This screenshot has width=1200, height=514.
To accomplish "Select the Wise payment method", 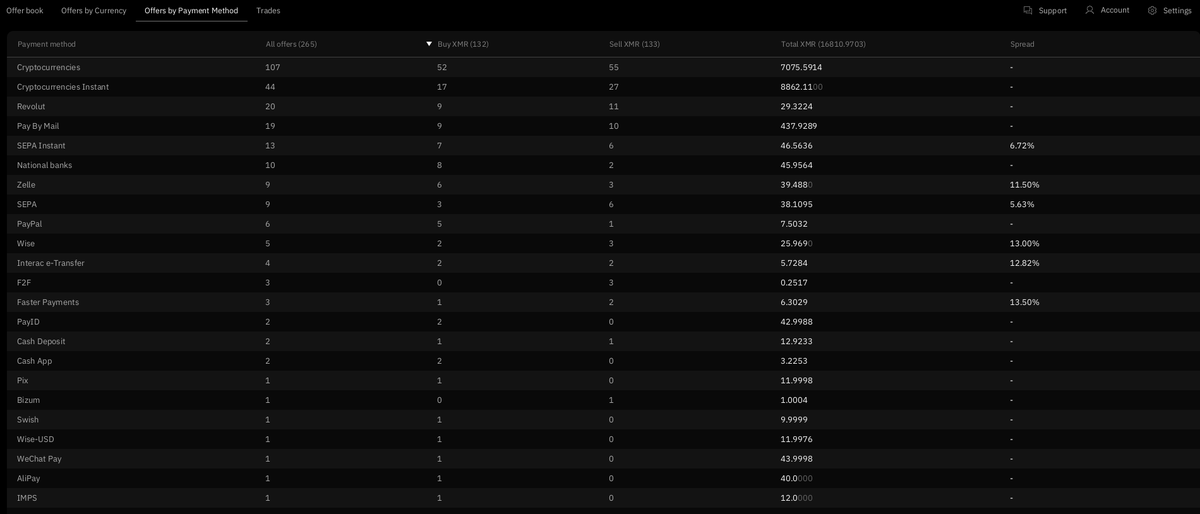I will tap(26, 243).
